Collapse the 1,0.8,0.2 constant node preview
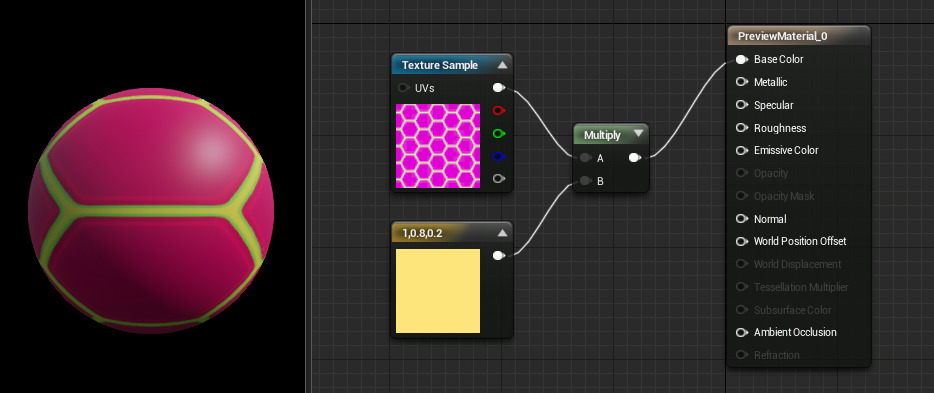 coord(502,233)
